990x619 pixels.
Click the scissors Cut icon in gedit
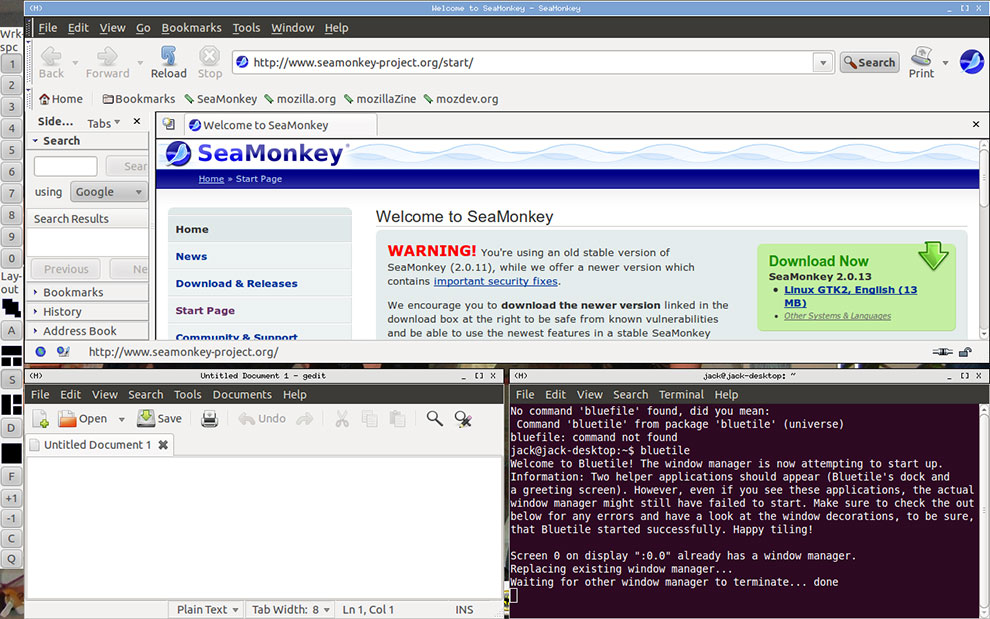(x=342, y=419)
